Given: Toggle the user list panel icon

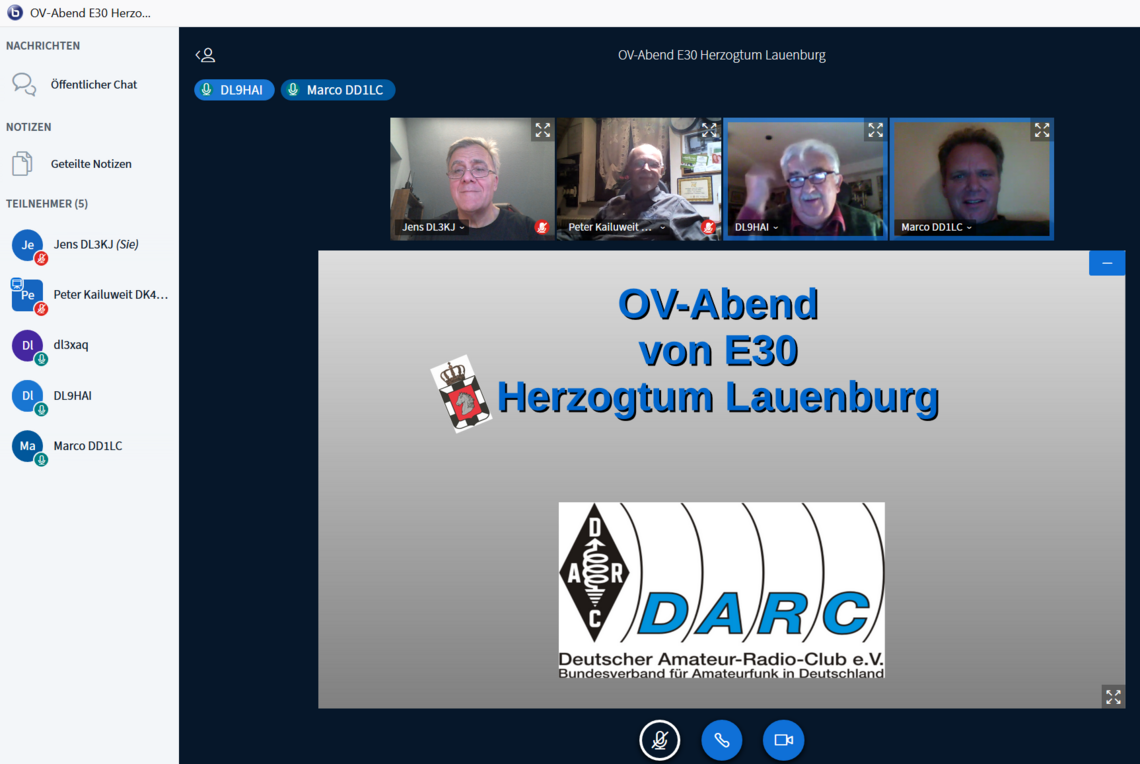Looking at the screenshot, I should pos(206,55).
